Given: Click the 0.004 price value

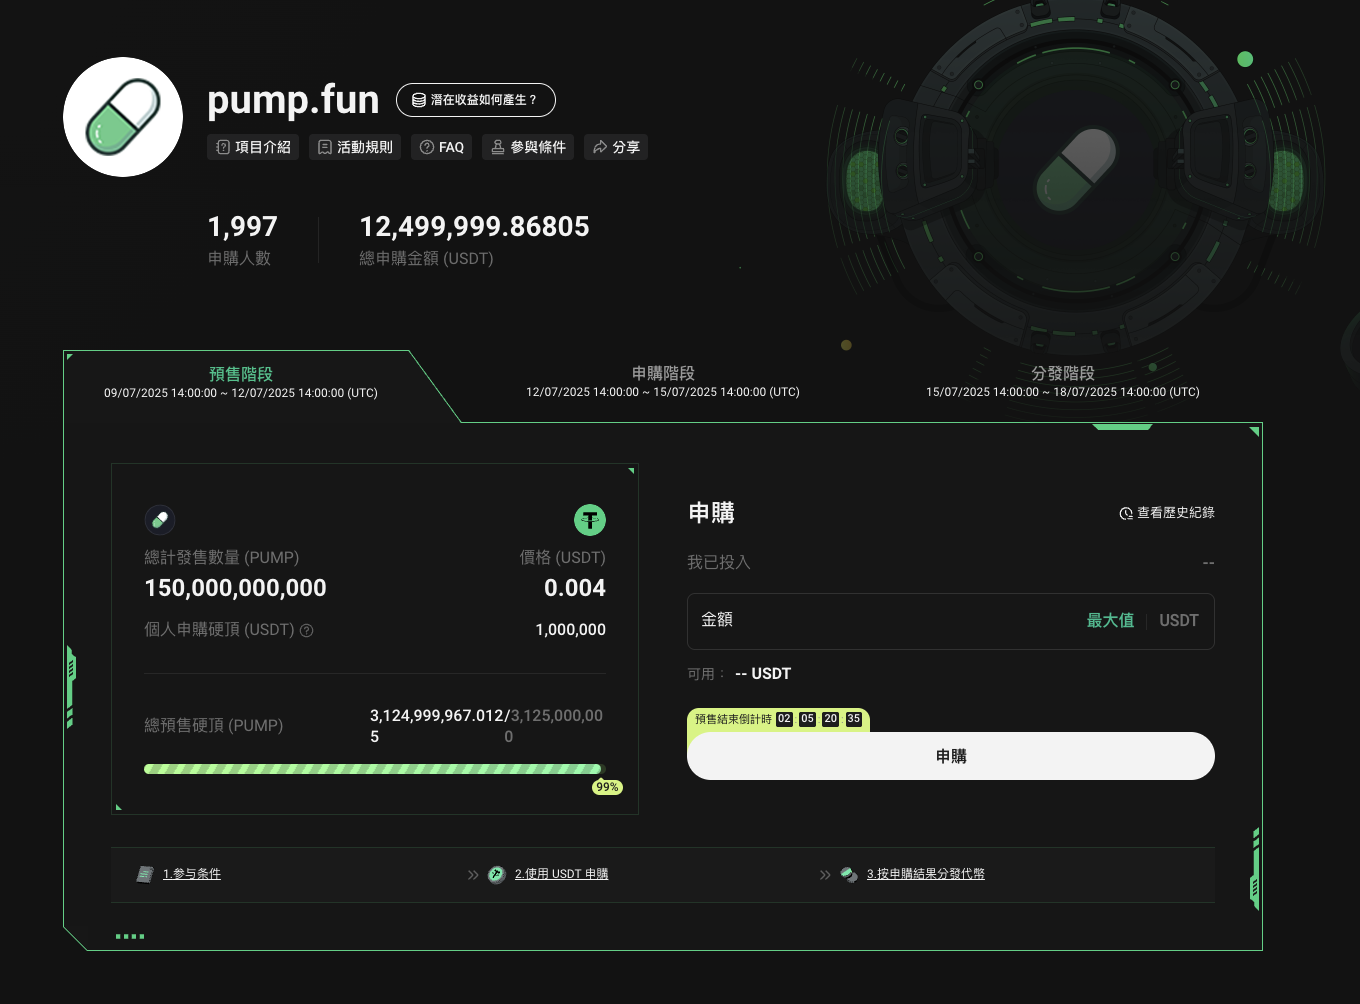Looking at the screenshot, I should point(575,588).
